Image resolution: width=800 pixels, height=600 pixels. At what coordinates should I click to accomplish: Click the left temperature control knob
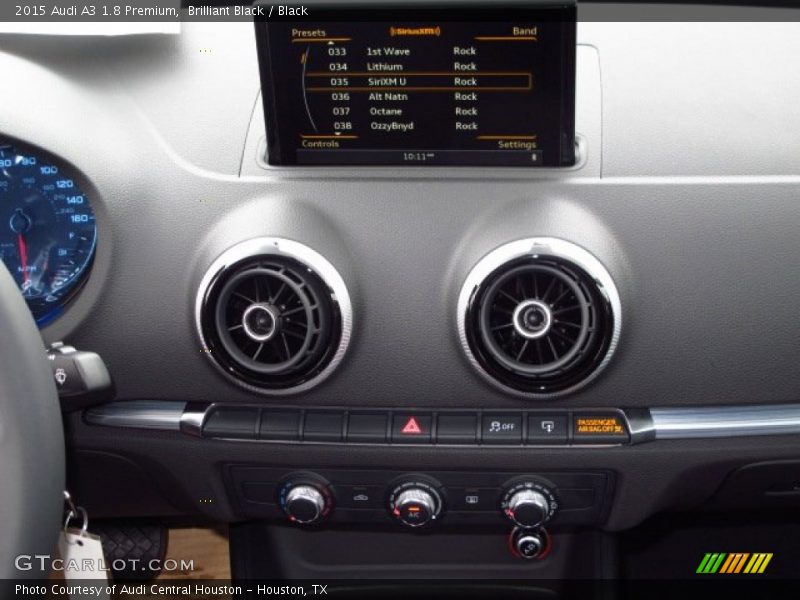click(x=305, y=500)
